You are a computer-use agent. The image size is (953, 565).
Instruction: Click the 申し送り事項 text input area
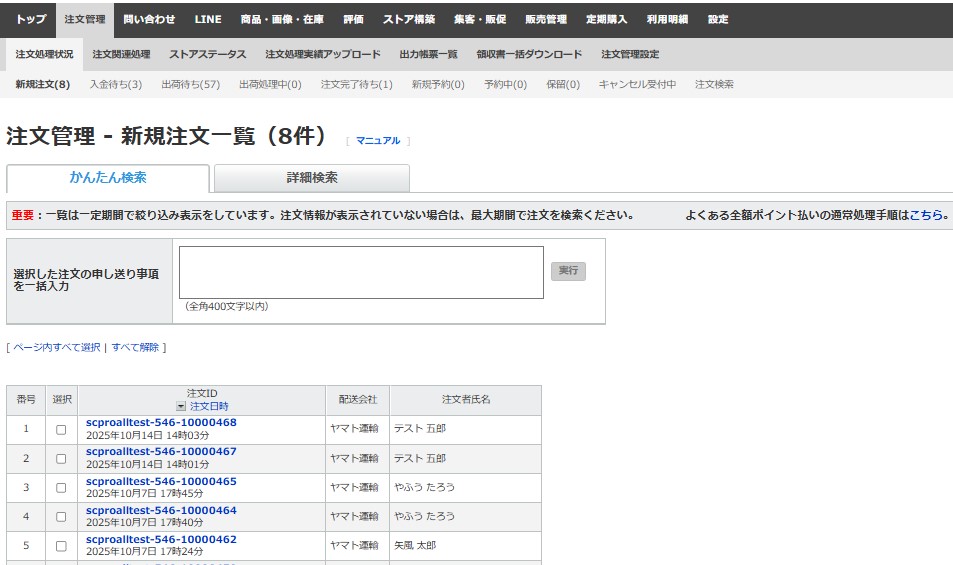coord(361,272)
